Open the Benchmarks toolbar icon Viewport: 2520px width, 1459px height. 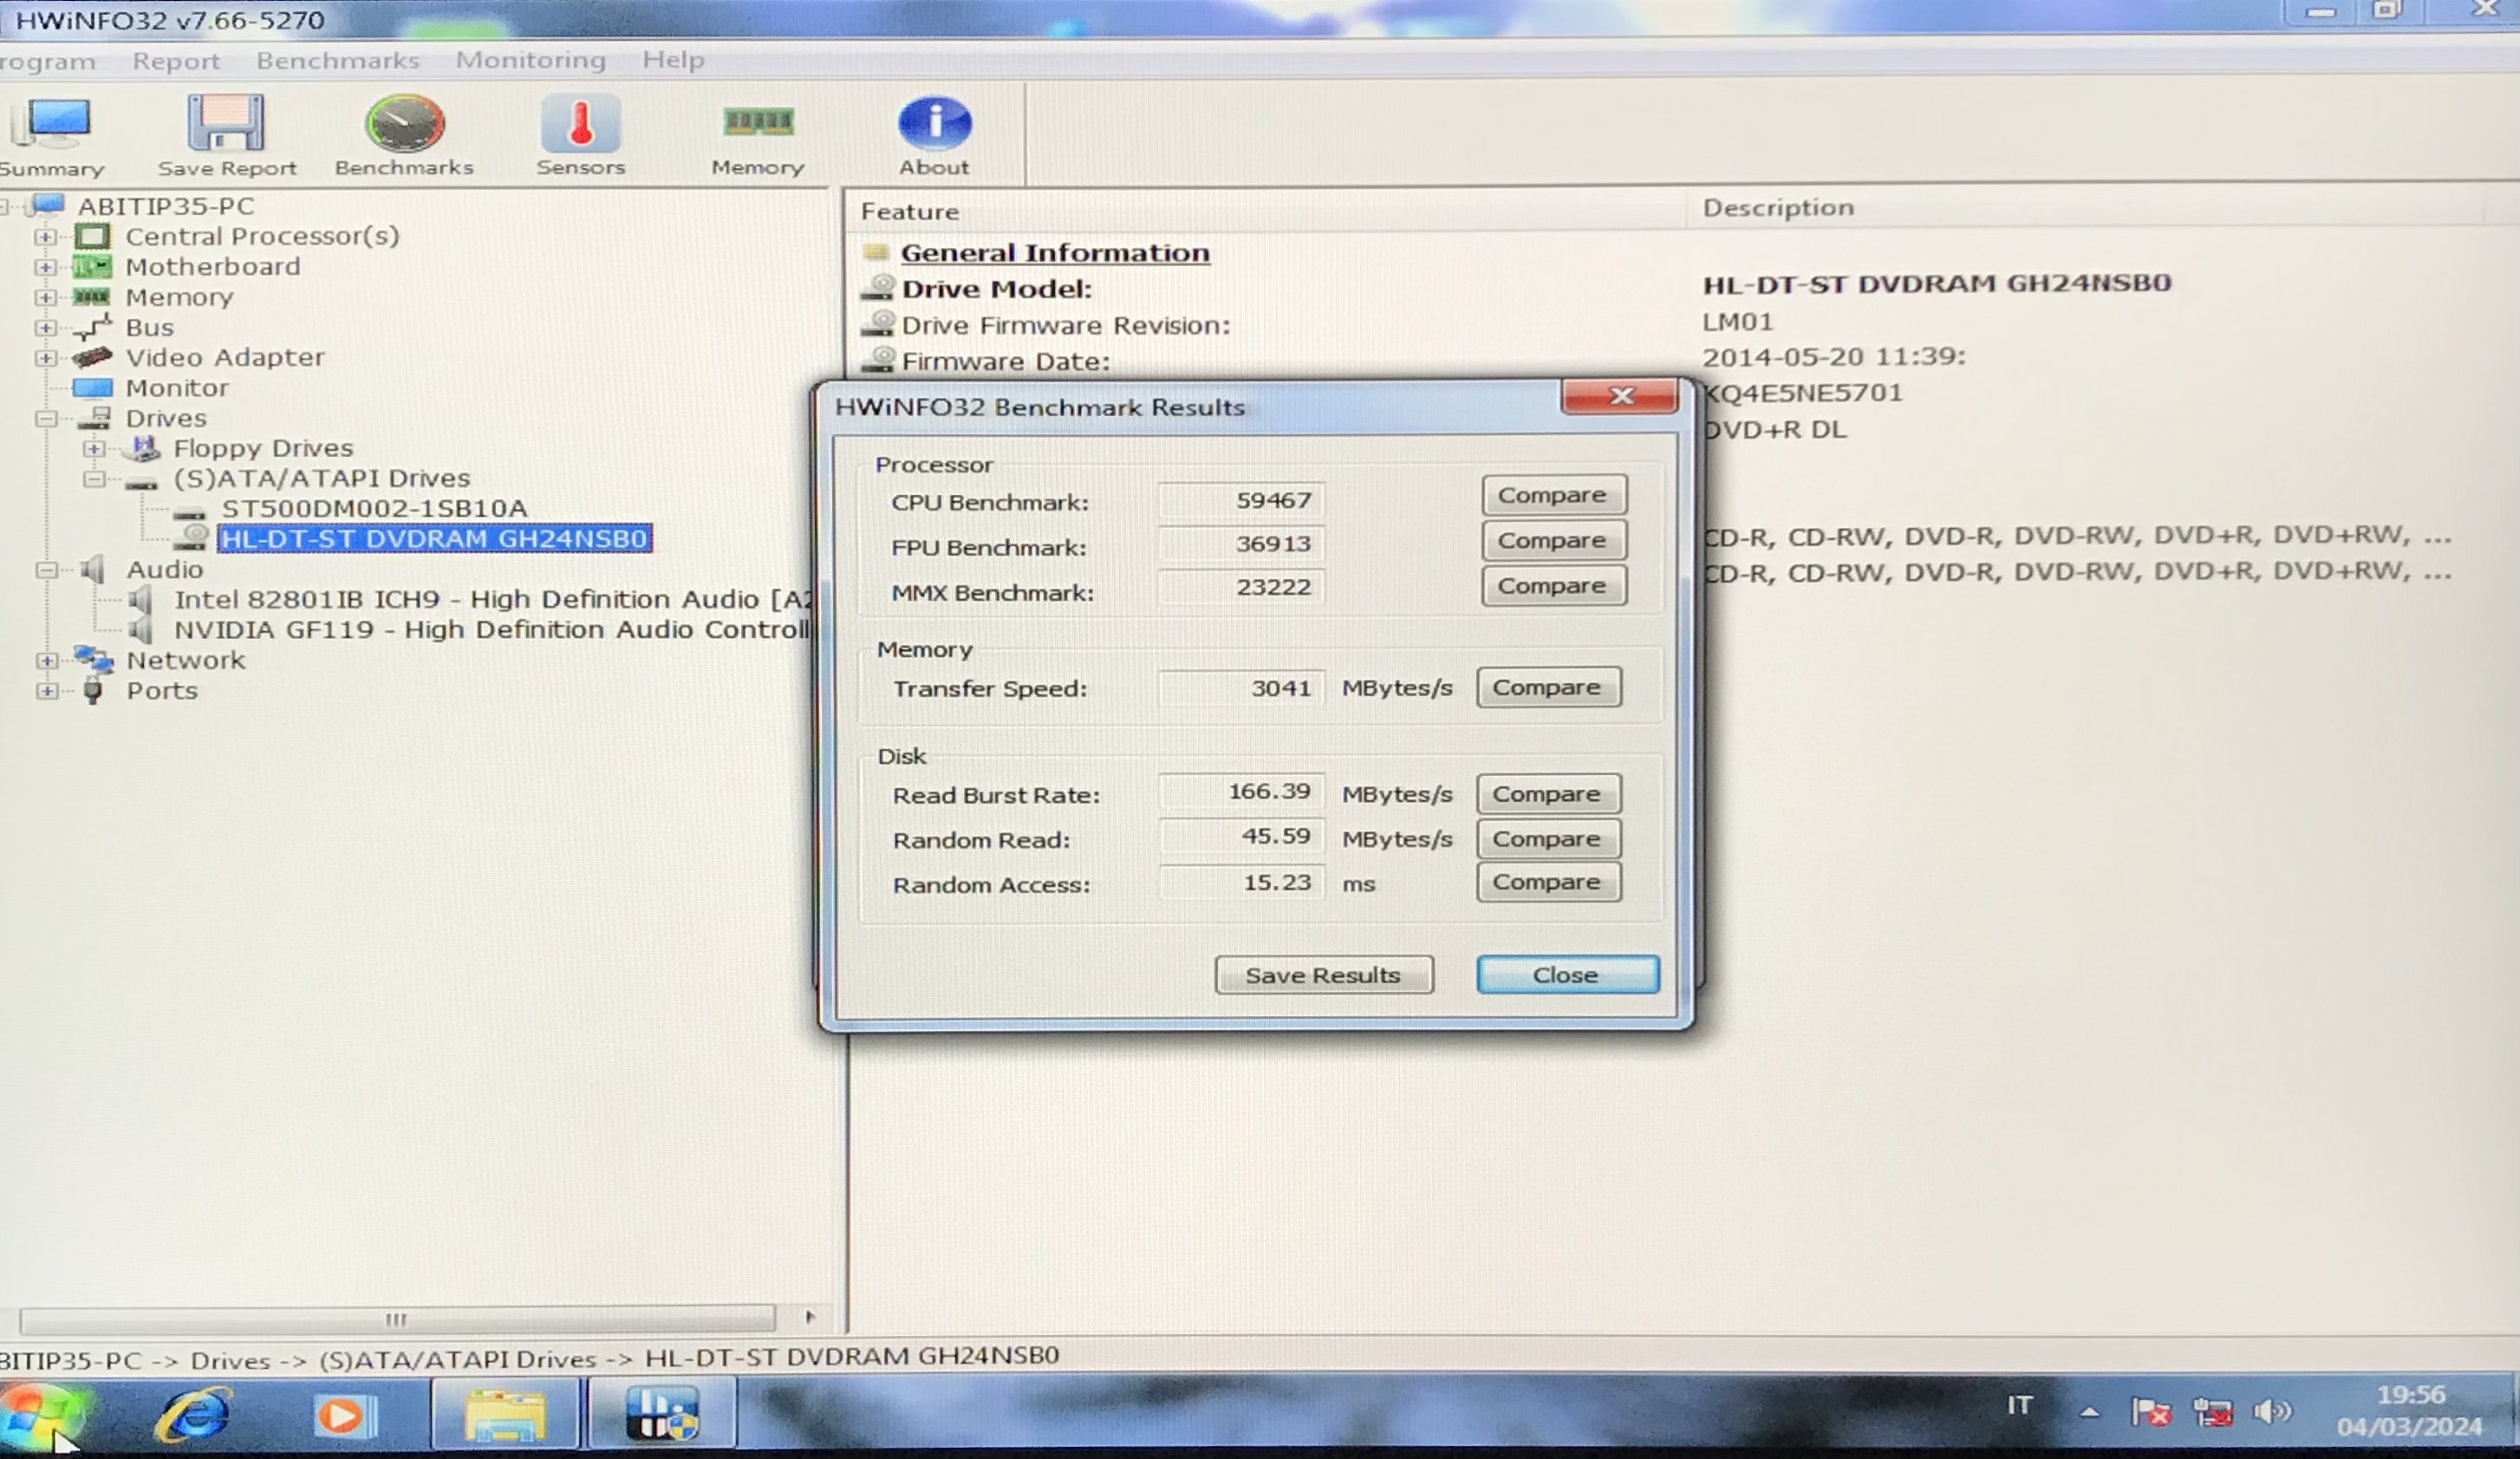click(404, 134)
